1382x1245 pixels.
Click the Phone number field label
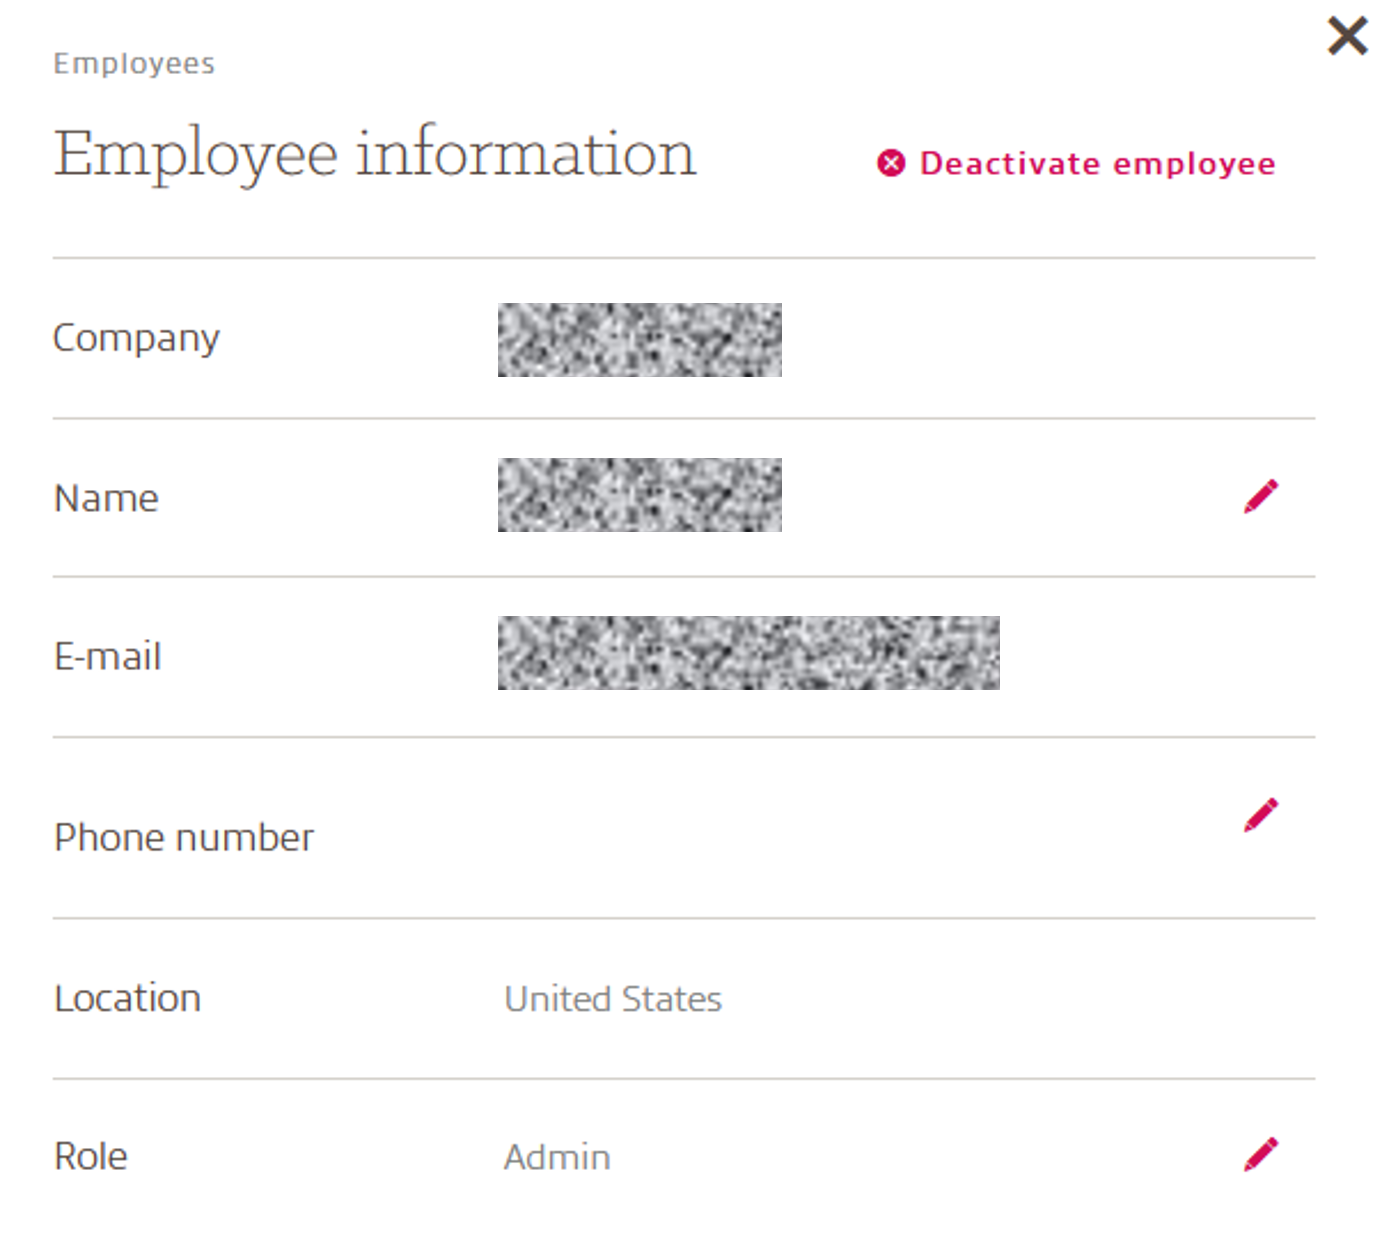[184, 837]
